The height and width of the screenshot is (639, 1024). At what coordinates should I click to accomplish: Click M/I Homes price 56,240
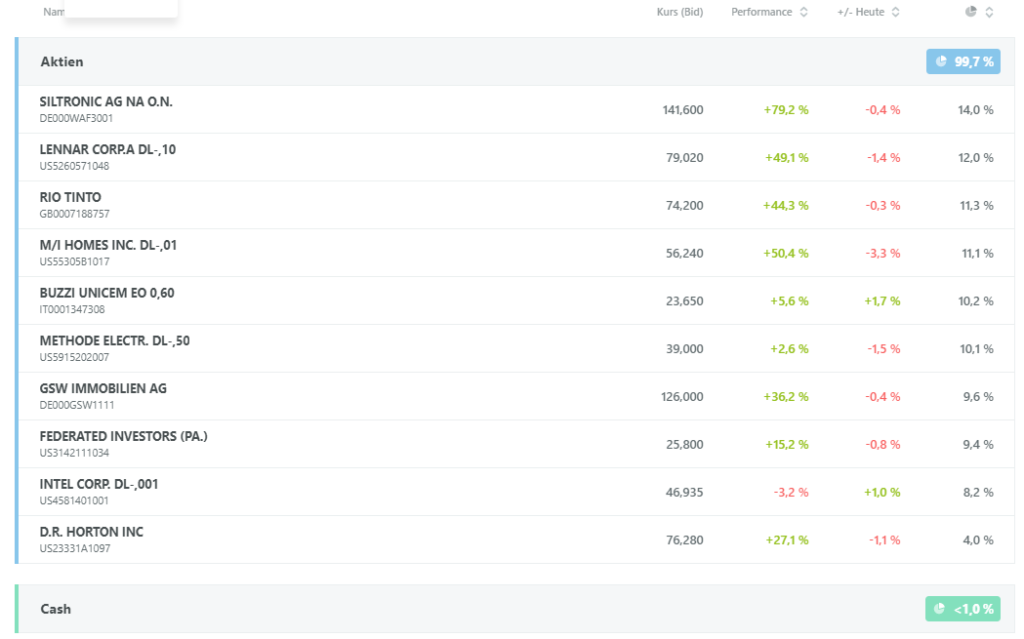tap(684, 253)
